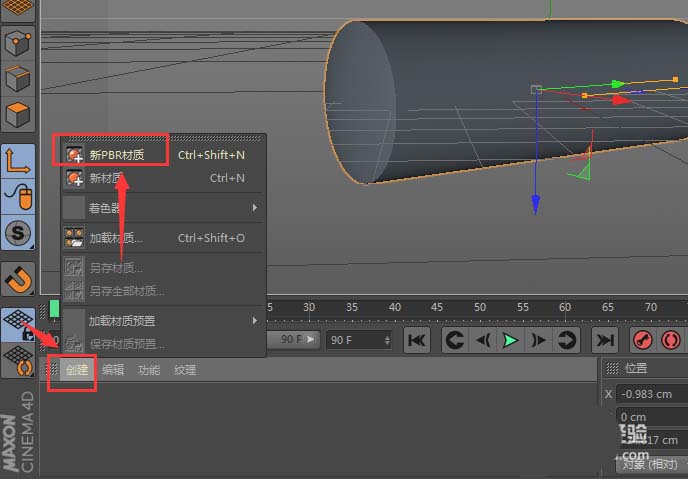
Task: Click the Tweak mode mouse icon
Action: (18, 196)
